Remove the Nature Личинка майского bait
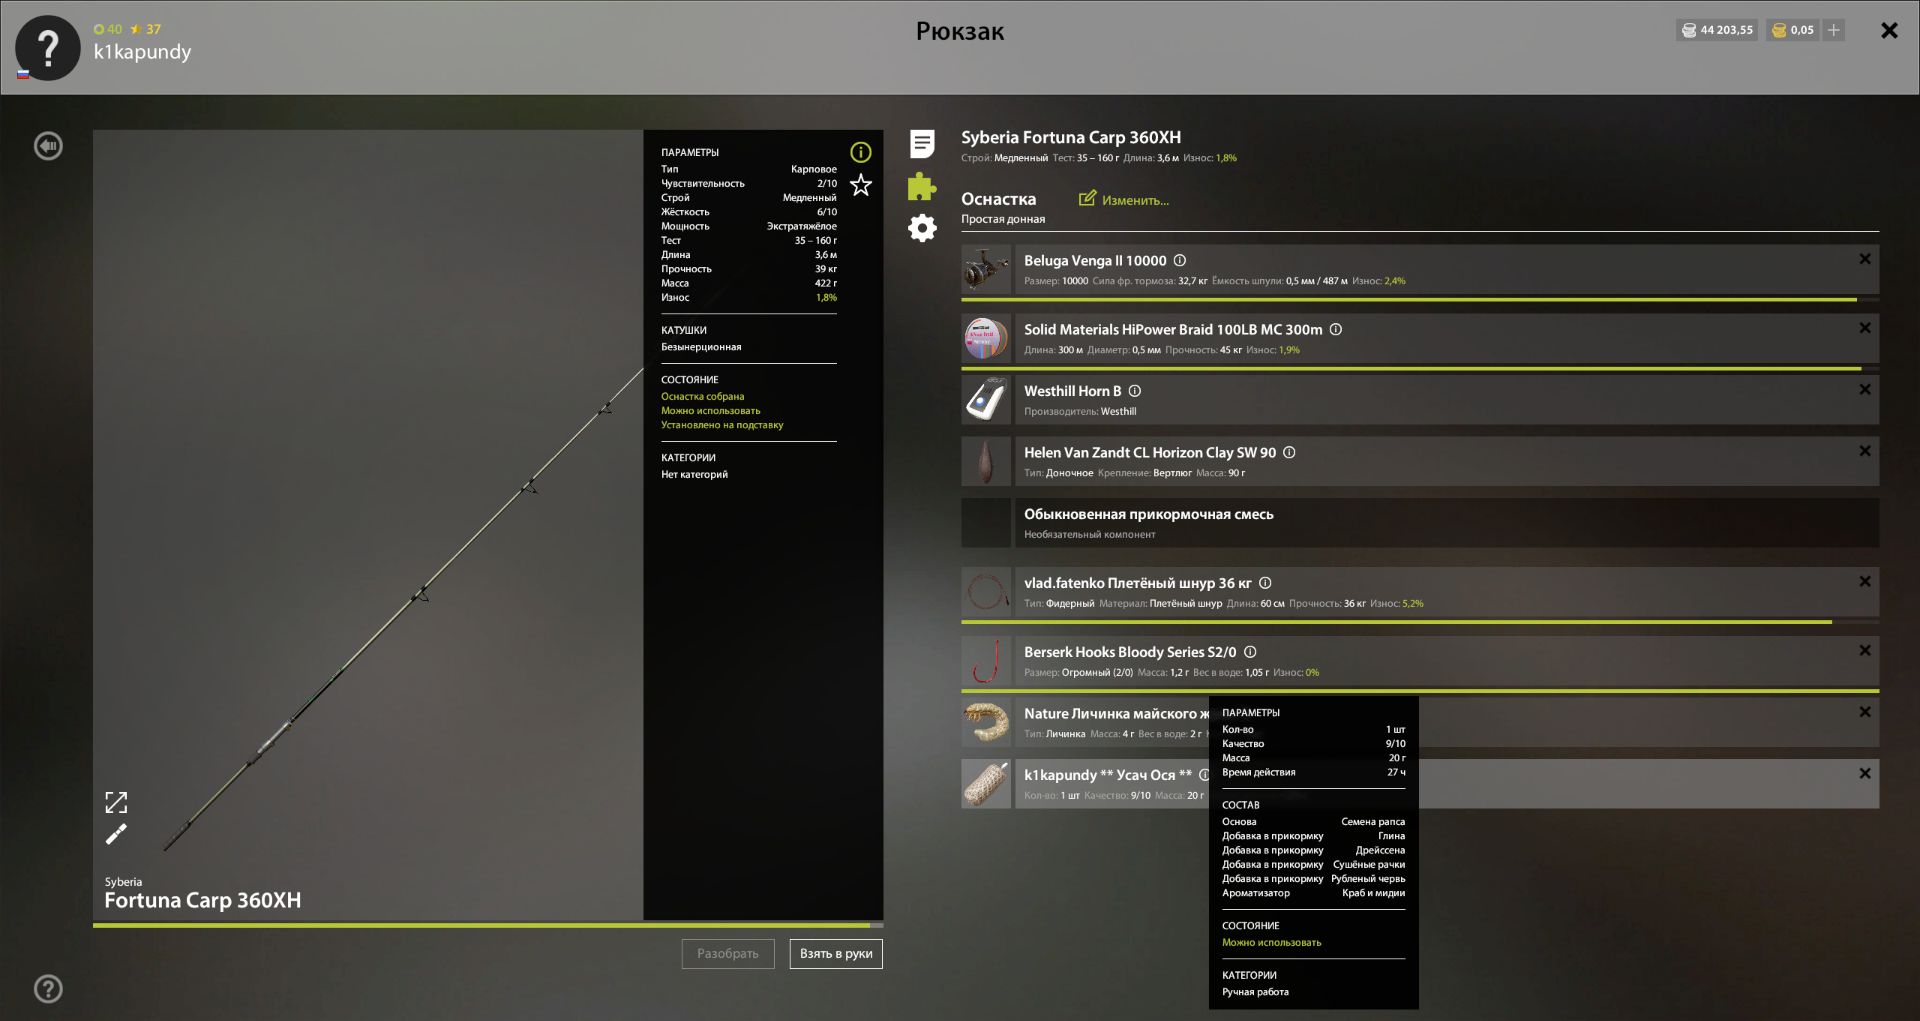Viewport: 1920px width, 1021px height. click(1865, 712)
